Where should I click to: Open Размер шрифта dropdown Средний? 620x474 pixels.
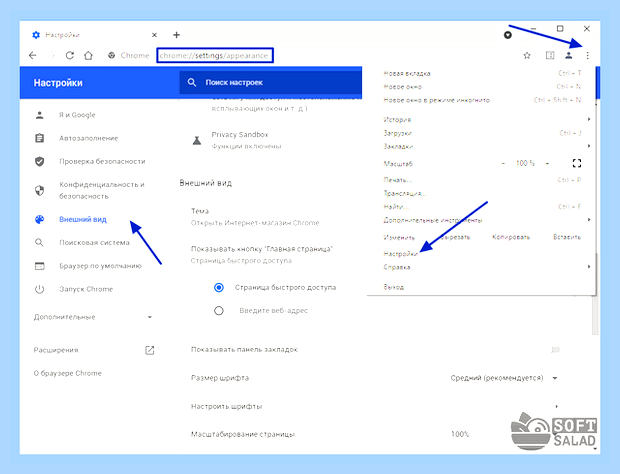coord(504,378)
